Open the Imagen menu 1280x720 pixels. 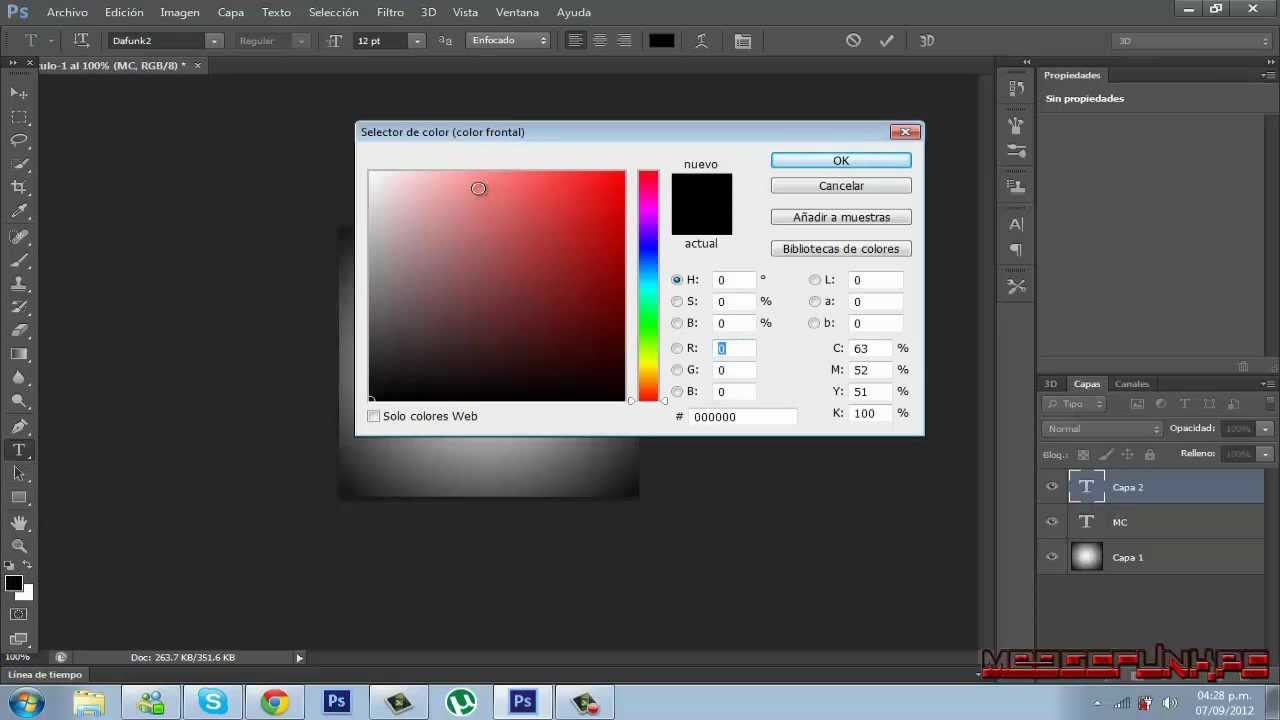[x=180, y=12]
